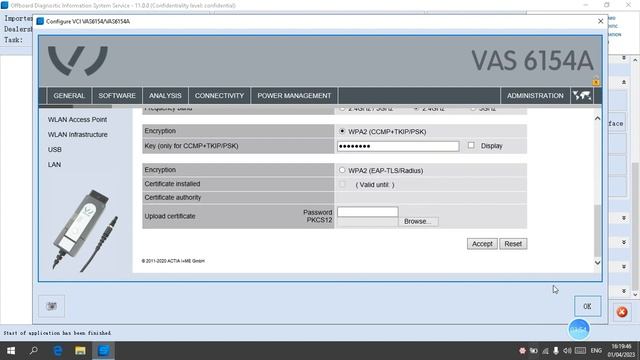Open the ADMINISTRATION tab

click(x=535, y=96)
